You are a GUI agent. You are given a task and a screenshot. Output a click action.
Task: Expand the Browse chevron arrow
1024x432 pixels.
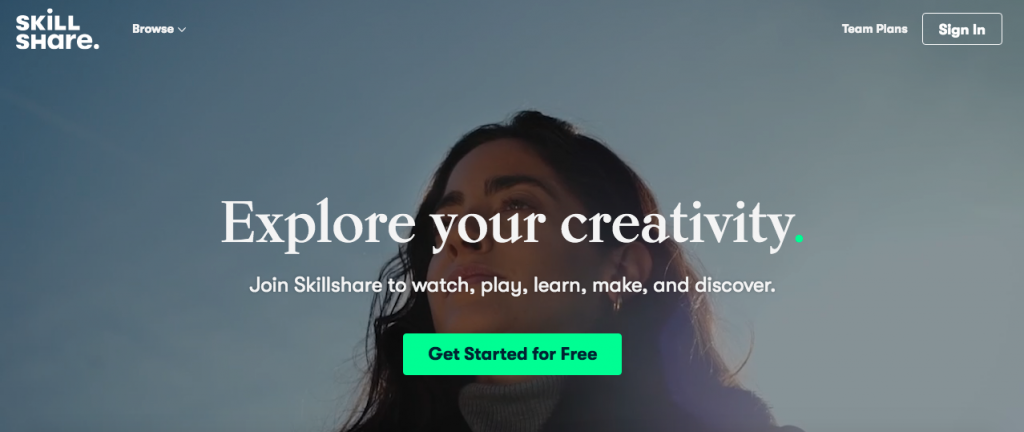(x=182, y=29)
